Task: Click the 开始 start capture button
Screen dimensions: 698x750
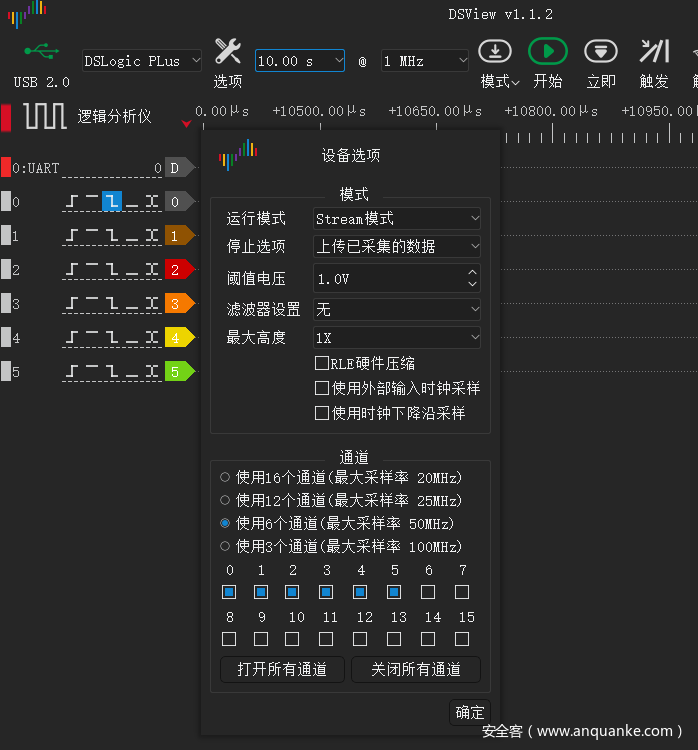Action: (x=547, y=52)
